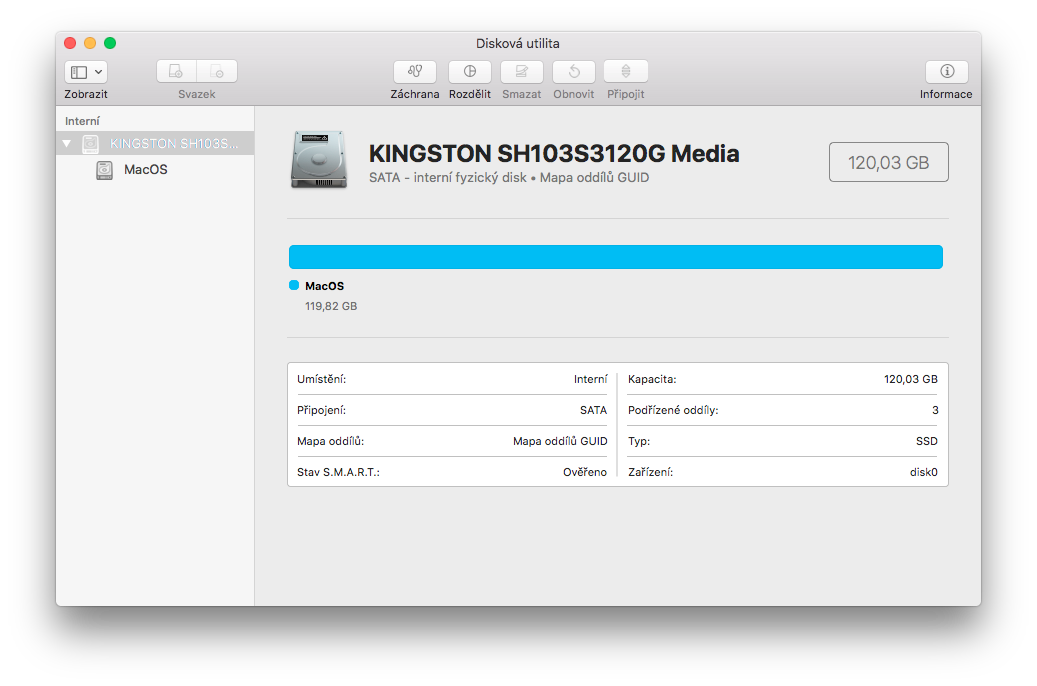Select the MacOS volume in sidebar
1037x686 pixels.
point(155,170)
